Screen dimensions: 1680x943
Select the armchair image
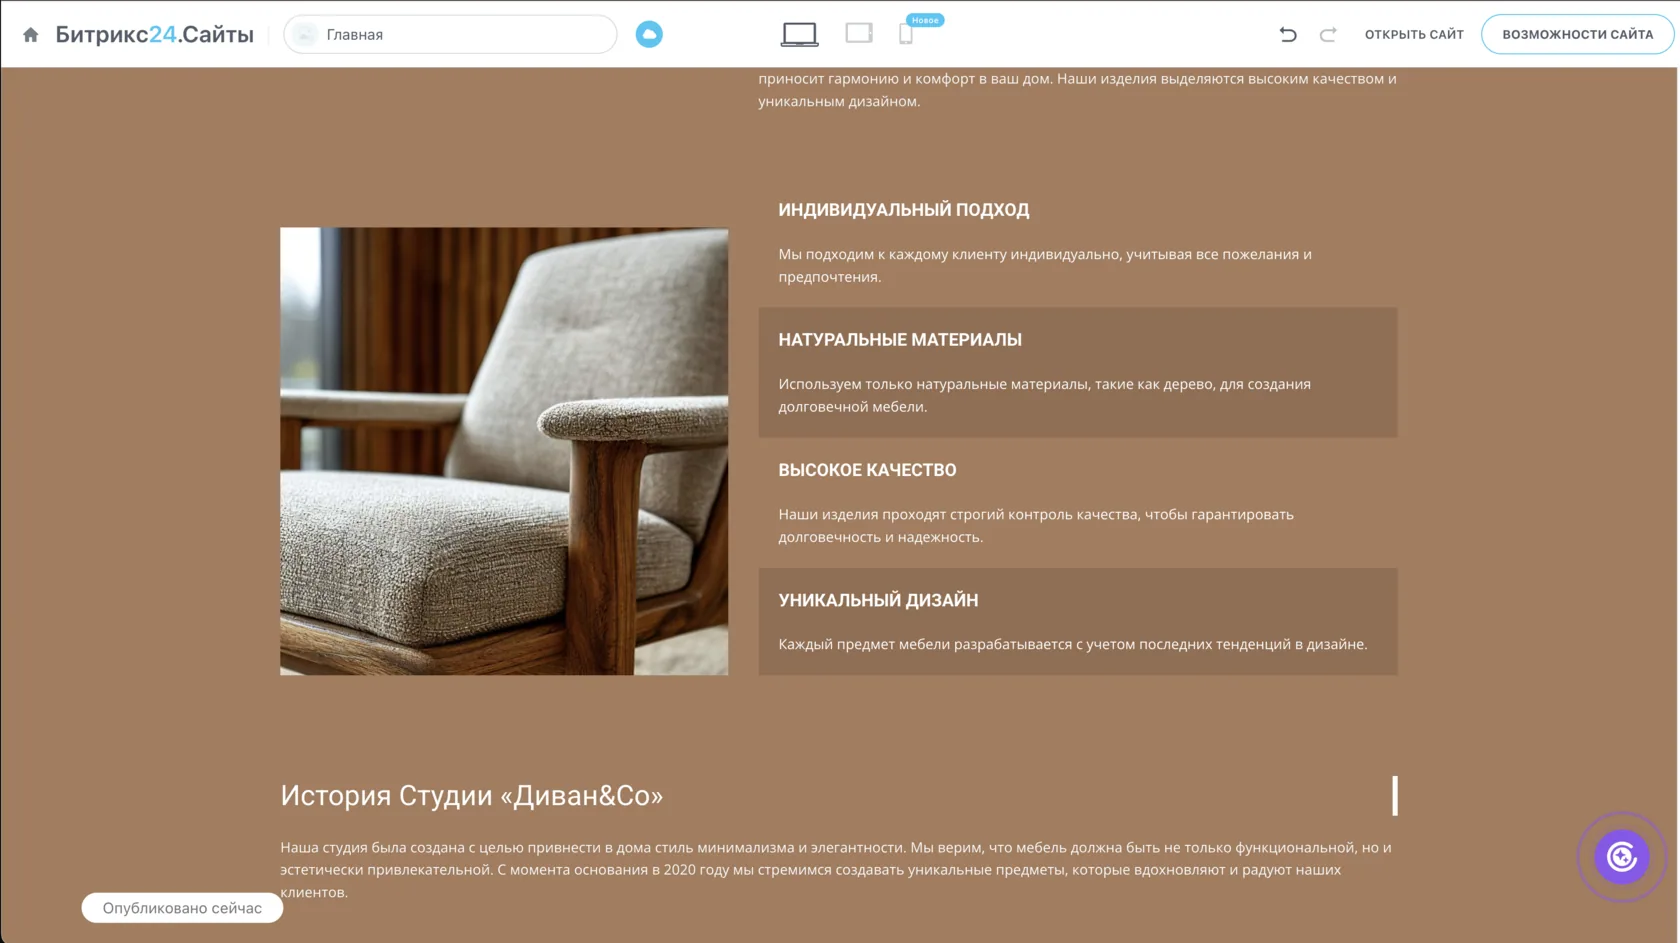click(504, 451)
